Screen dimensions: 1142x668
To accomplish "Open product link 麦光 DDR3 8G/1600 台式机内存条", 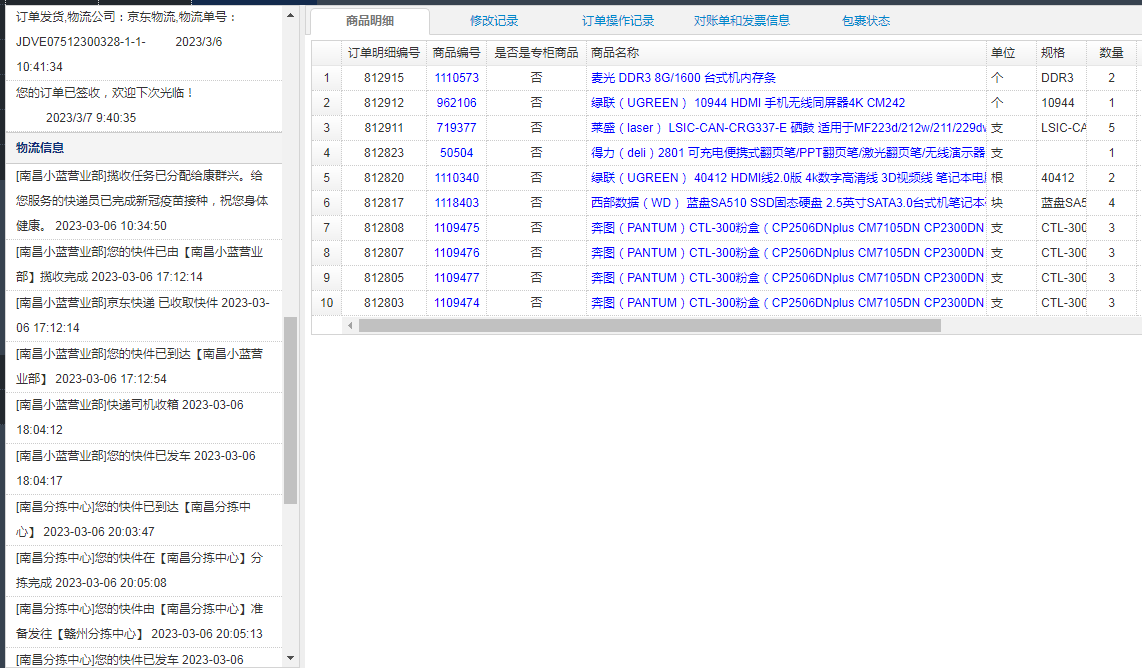I will click(x=683, y=78).
